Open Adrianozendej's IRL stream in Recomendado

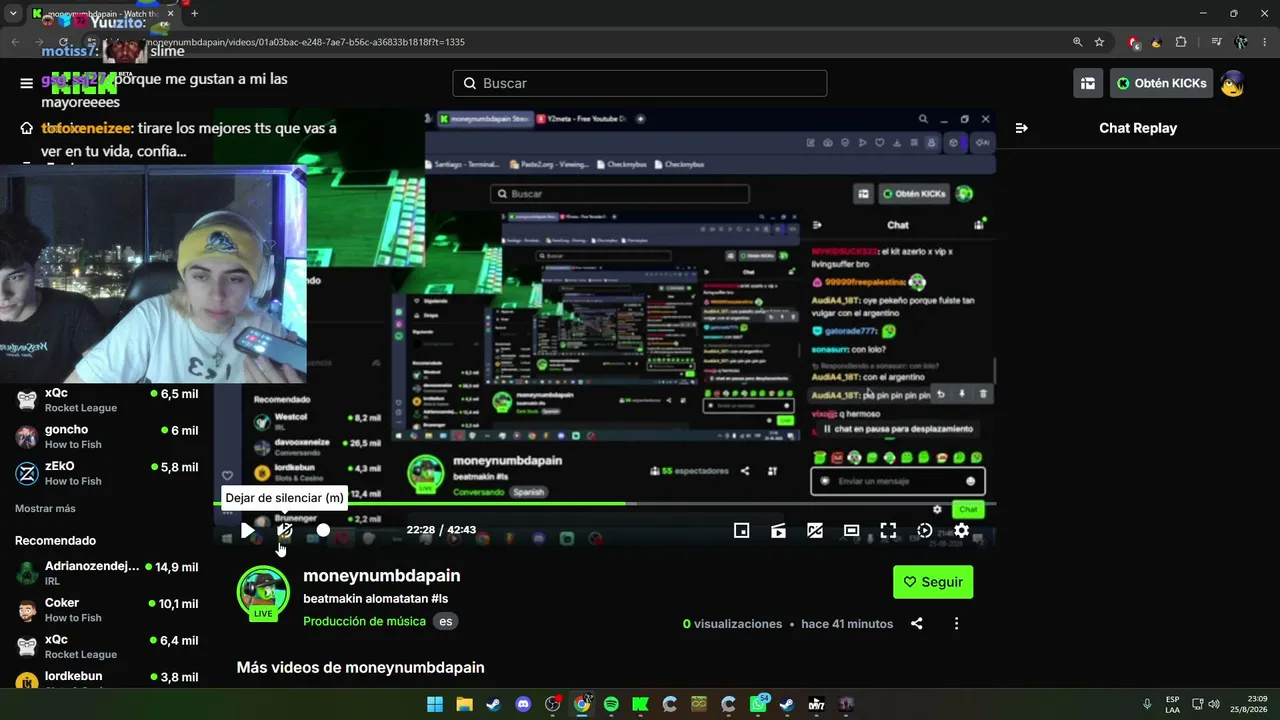click(x=107, y=573)
